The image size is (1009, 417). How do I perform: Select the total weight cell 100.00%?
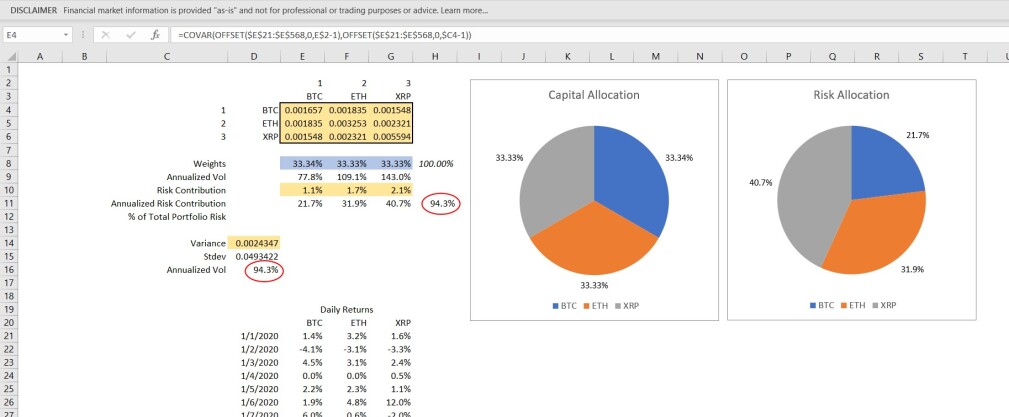click(x=435, y=163)
